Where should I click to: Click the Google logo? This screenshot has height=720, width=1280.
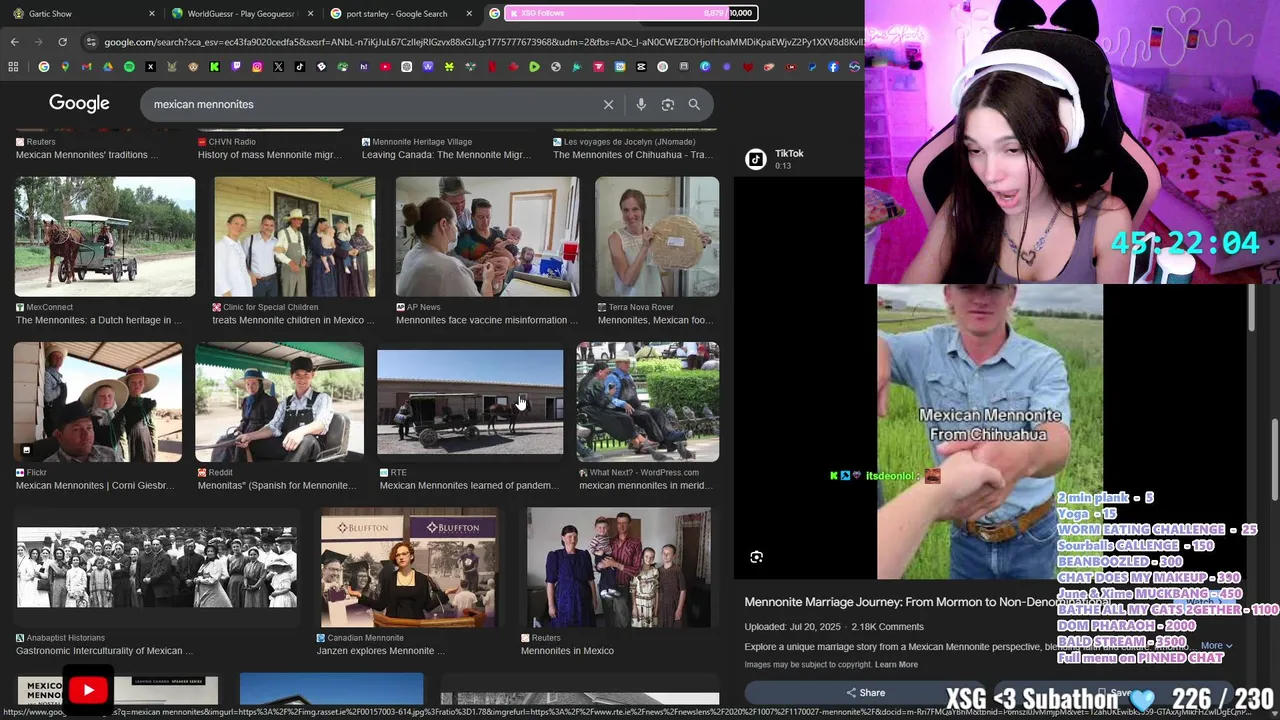(x=79, y=104)
